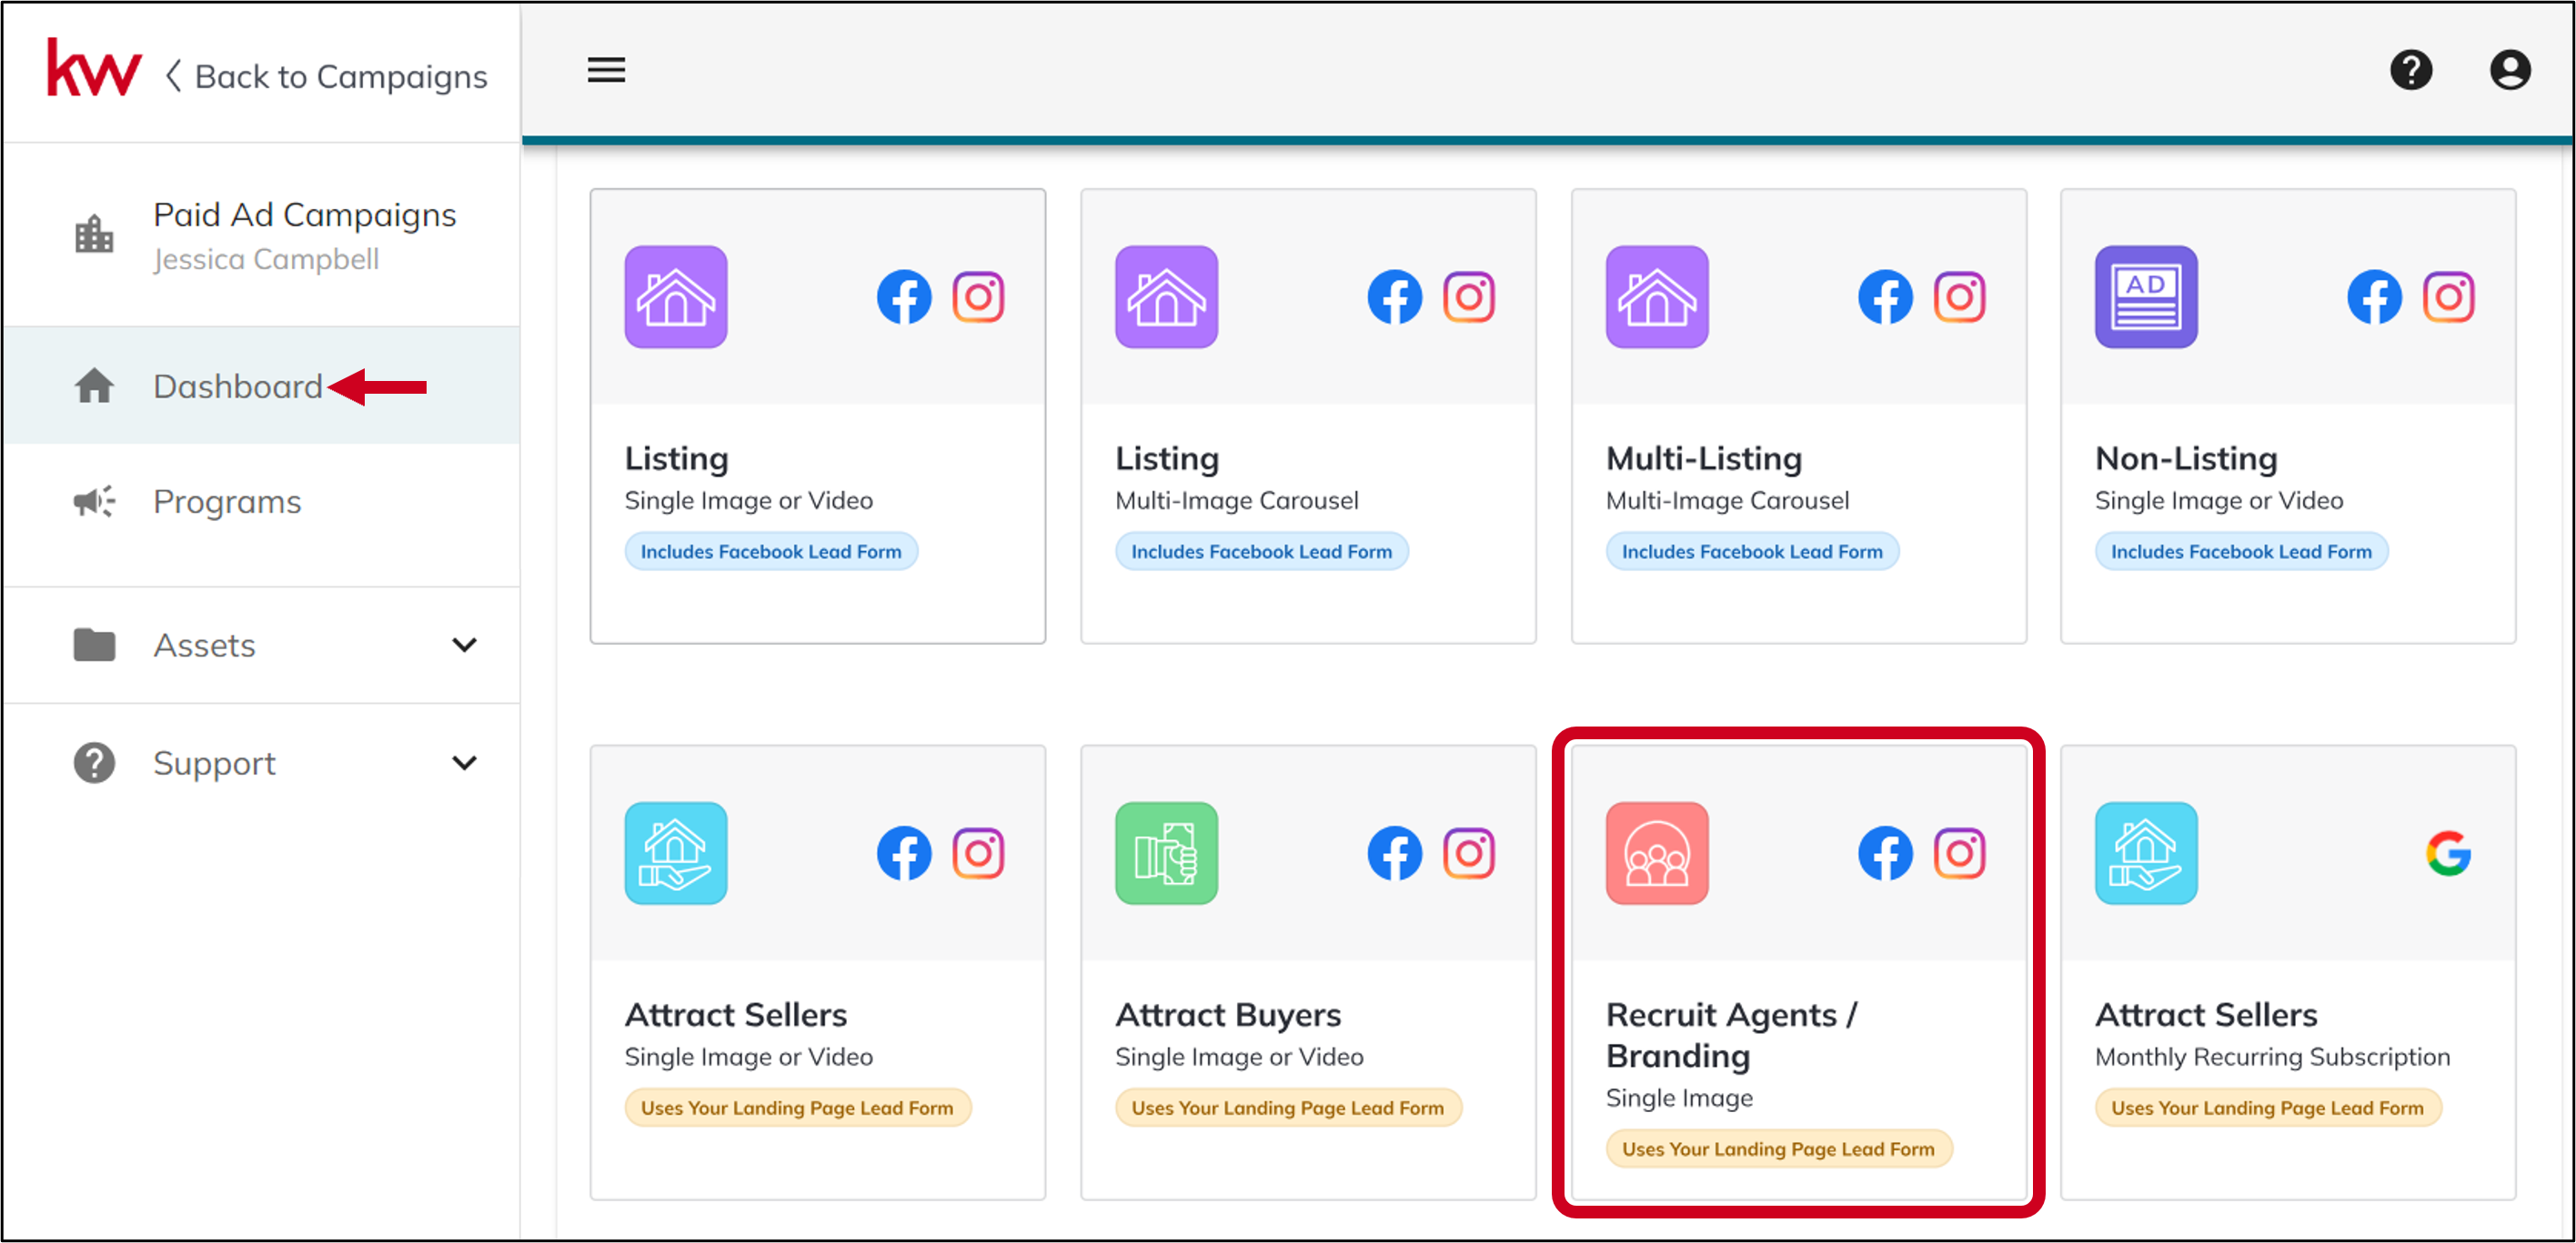Click Instagram icon on Listing Multi-Image Carousel card
The width and height of the screenshot is (2576, 1243).
tap(1468, 297)
